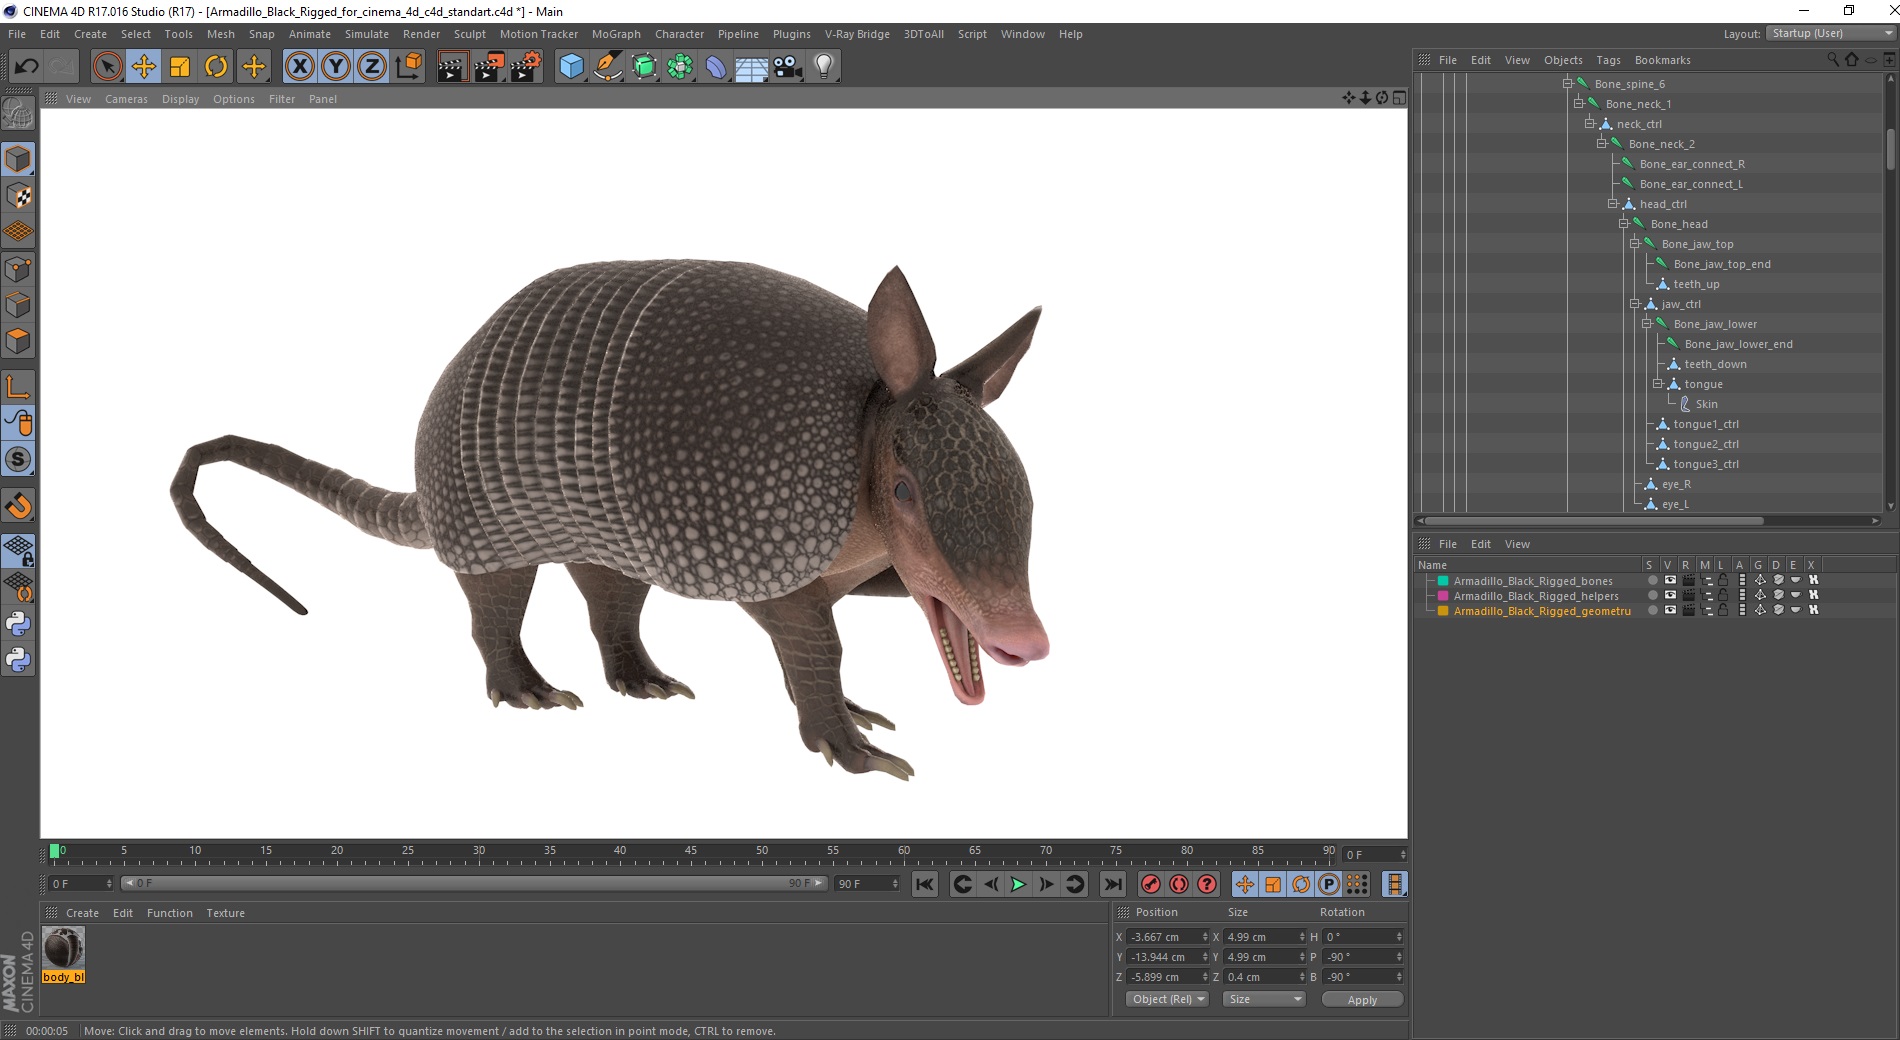Image resolution: width=1900 pixels, height=1040 pixels.
Task: Add a Cube primitive object
Action: (x=571, y=67)
